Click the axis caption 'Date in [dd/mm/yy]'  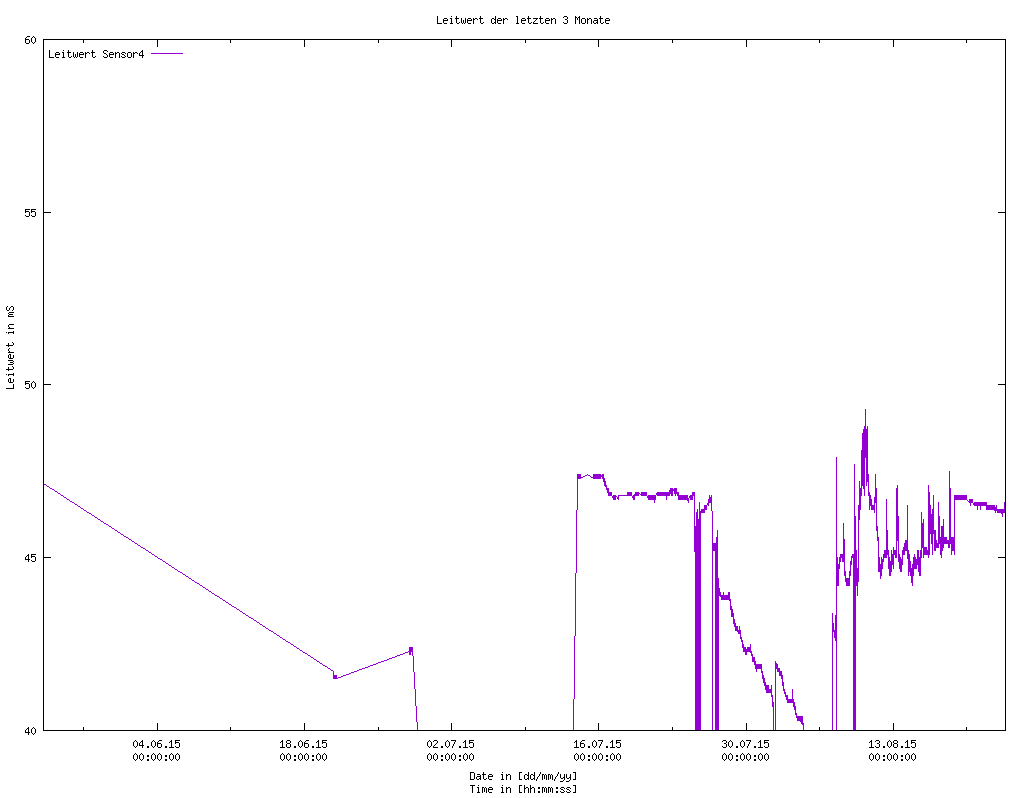click(523, 776)
